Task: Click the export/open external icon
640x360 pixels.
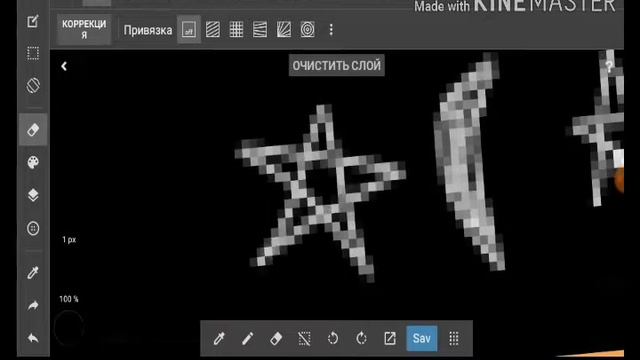Action: [x=390, y=338]
